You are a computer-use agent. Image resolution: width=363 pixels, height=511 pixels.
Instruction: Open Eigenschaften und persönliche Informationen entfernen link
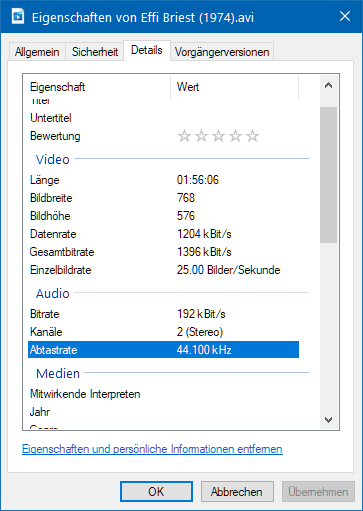click(152, 449)
